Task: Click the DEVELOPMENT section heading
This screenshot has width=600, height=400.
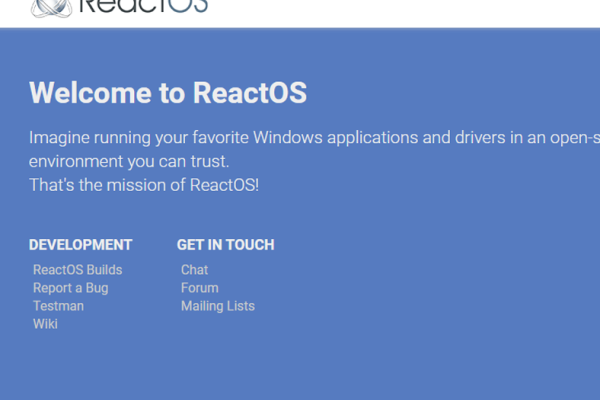Action: pos(80,245)
